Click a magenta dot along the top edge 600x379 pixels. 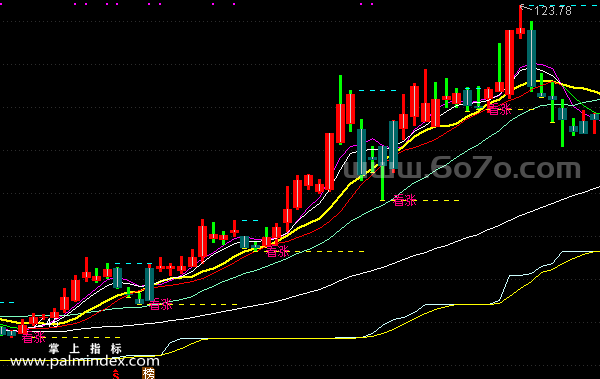(75, 4)
